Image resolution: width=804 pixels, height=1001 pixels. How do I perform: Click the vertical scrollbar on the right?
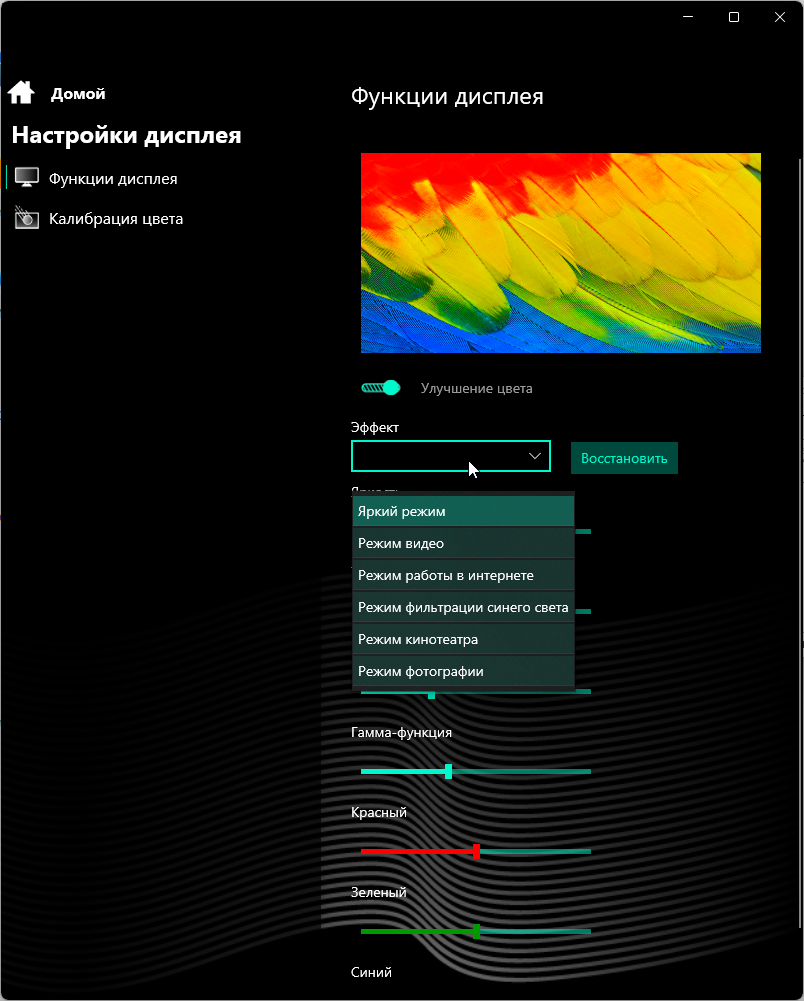(801, 543)
